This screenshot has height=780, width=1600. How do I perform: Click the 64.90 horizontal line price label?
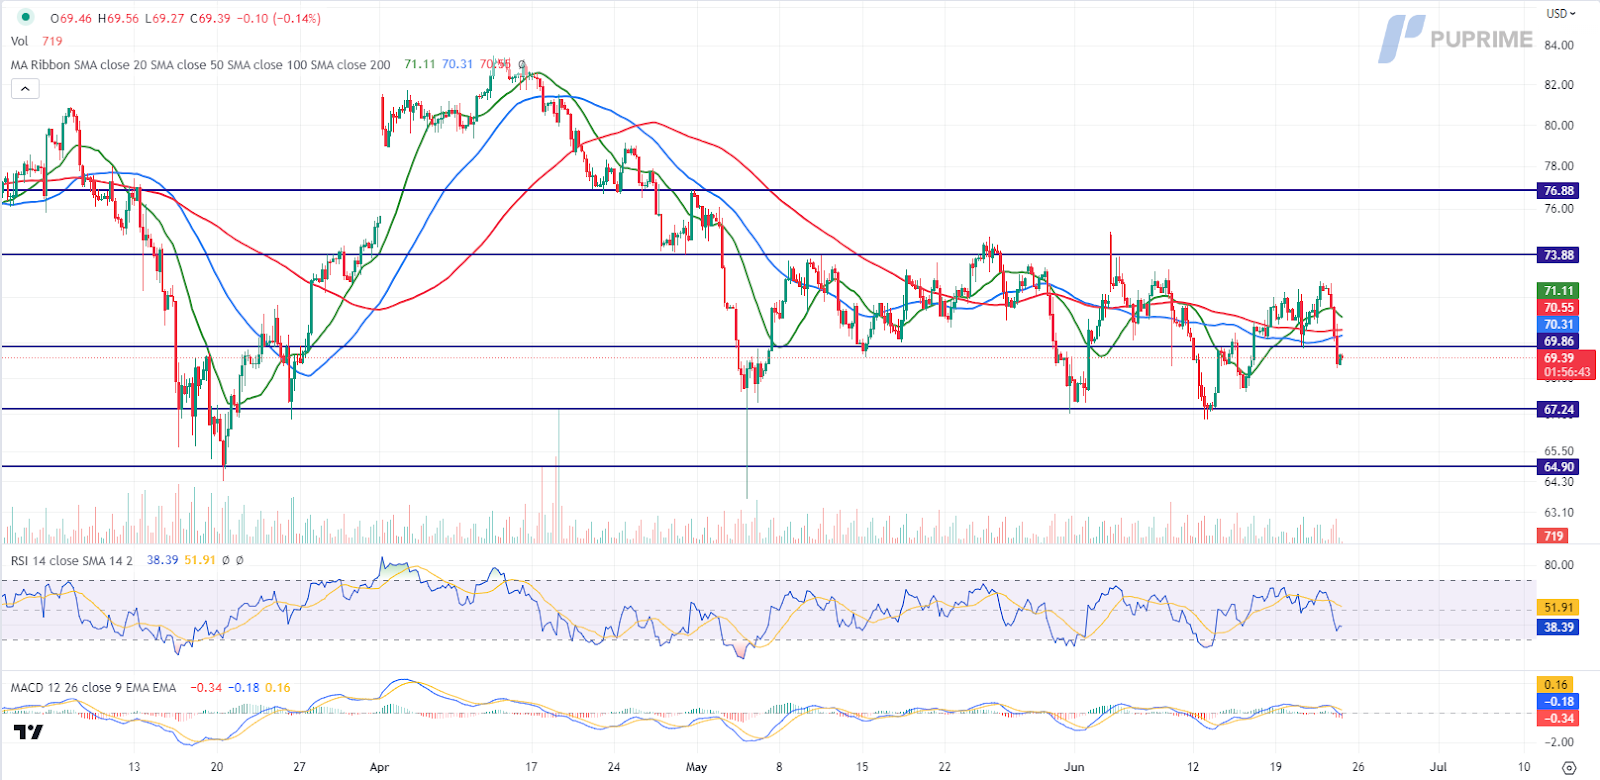(1558, 467)
